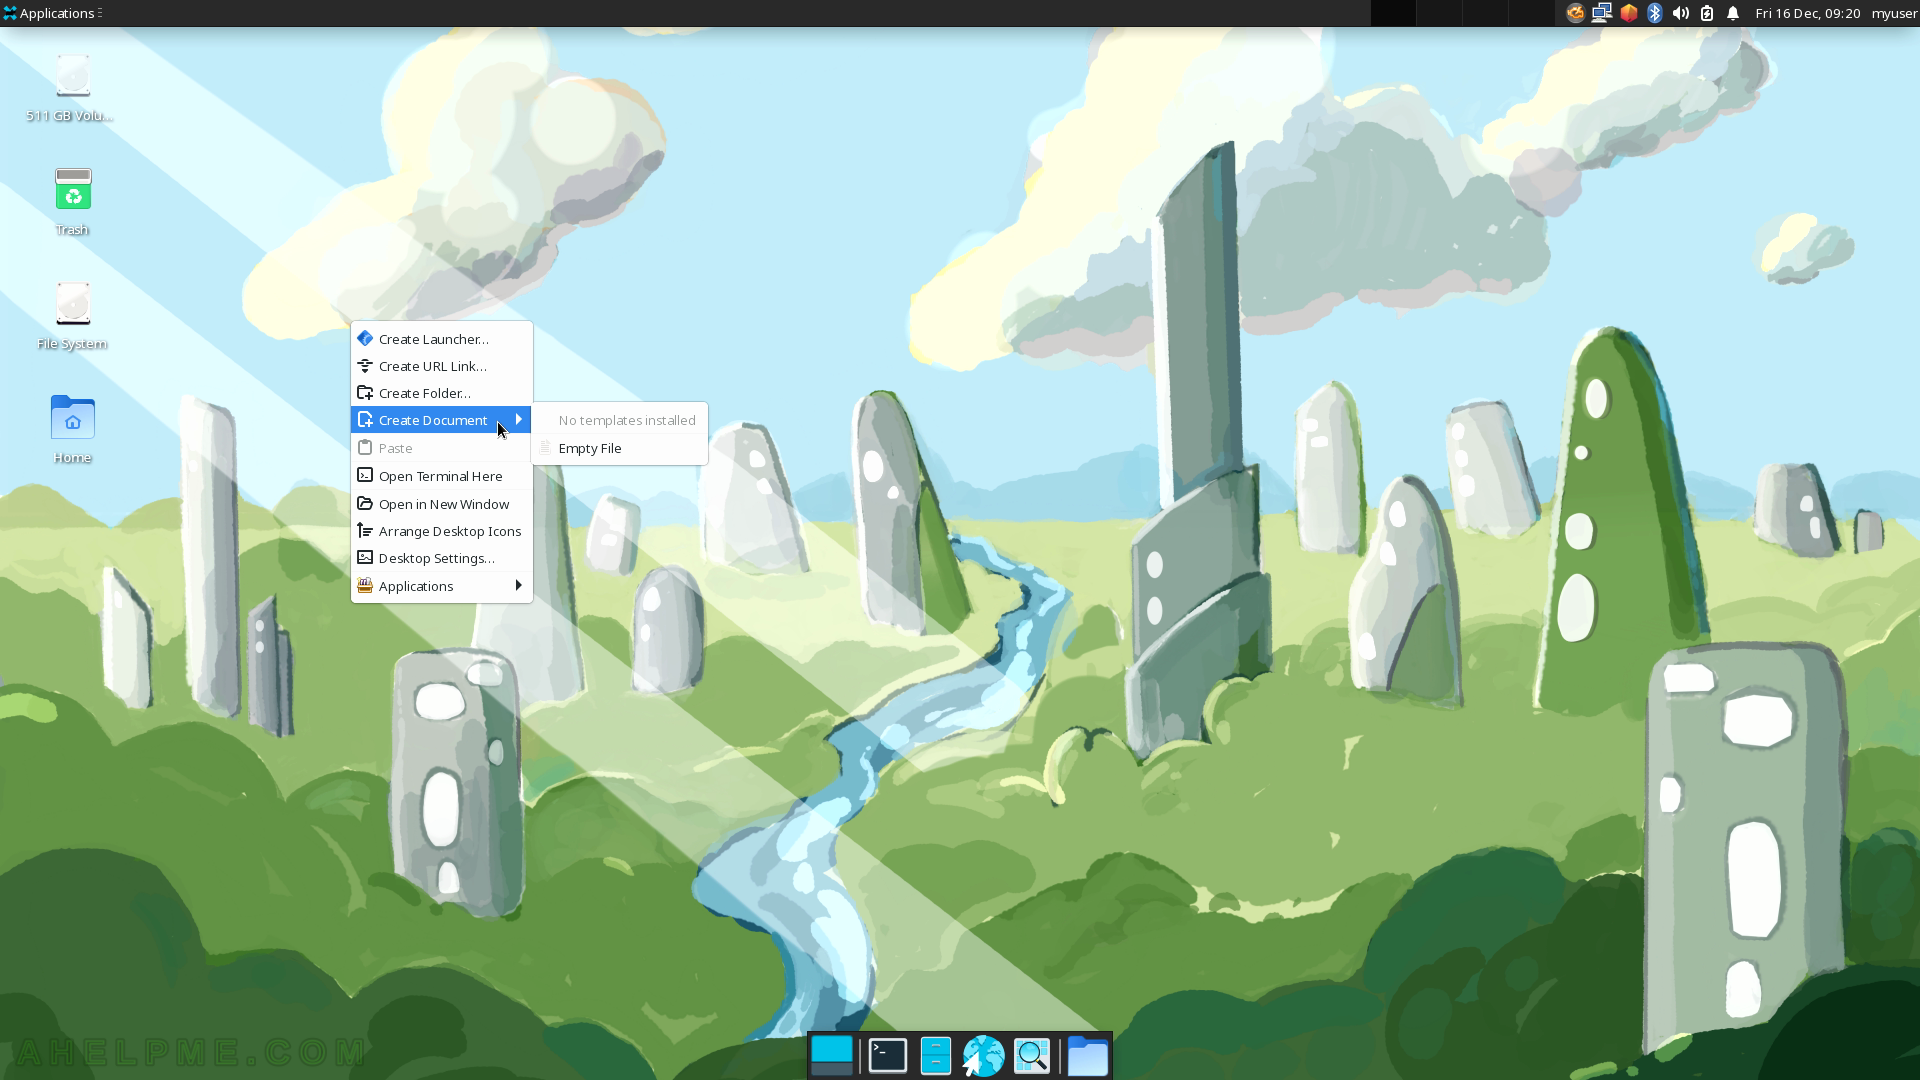Click the orange hexagon tray icon
Viewport: 1920px width, 1080px height.
pyautogui.click(x=1629, y=13)
